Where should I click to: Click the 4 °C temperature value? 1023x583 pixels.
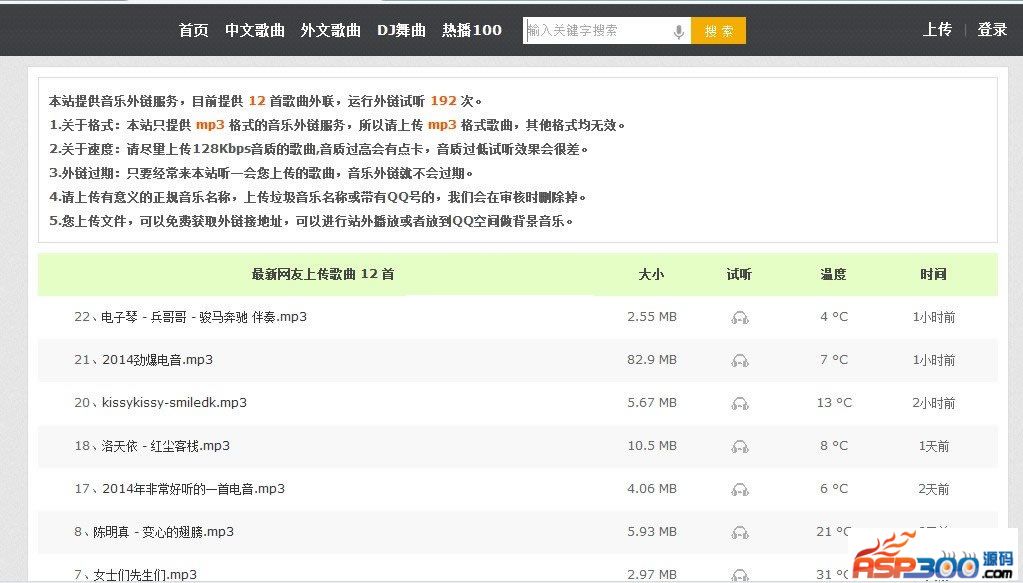(x=834, y=317)
